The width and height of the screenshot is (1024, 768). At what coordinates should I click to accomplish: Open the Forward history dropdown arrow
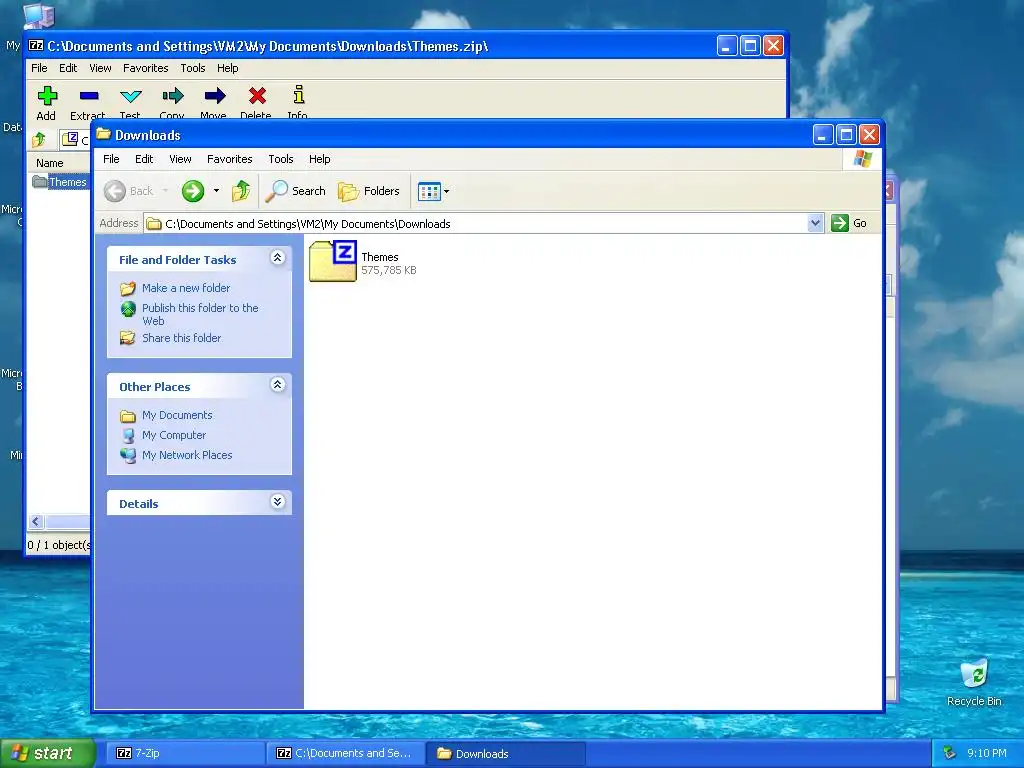tap(216, 191)
